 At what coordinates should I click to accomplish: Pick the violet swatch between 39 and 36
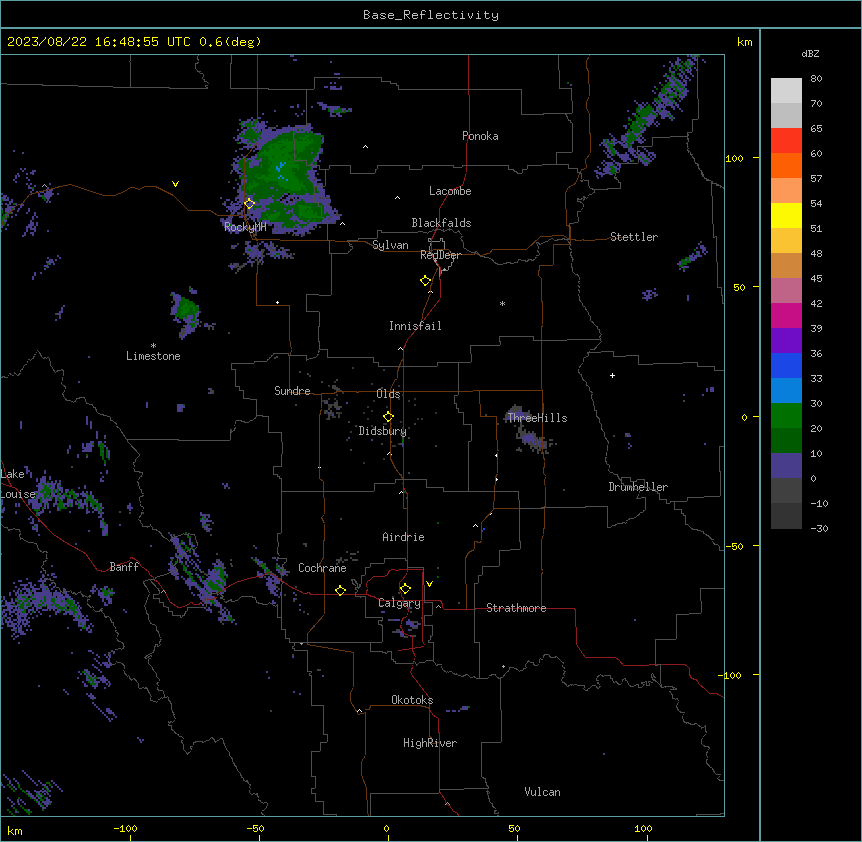click(786, 340)
